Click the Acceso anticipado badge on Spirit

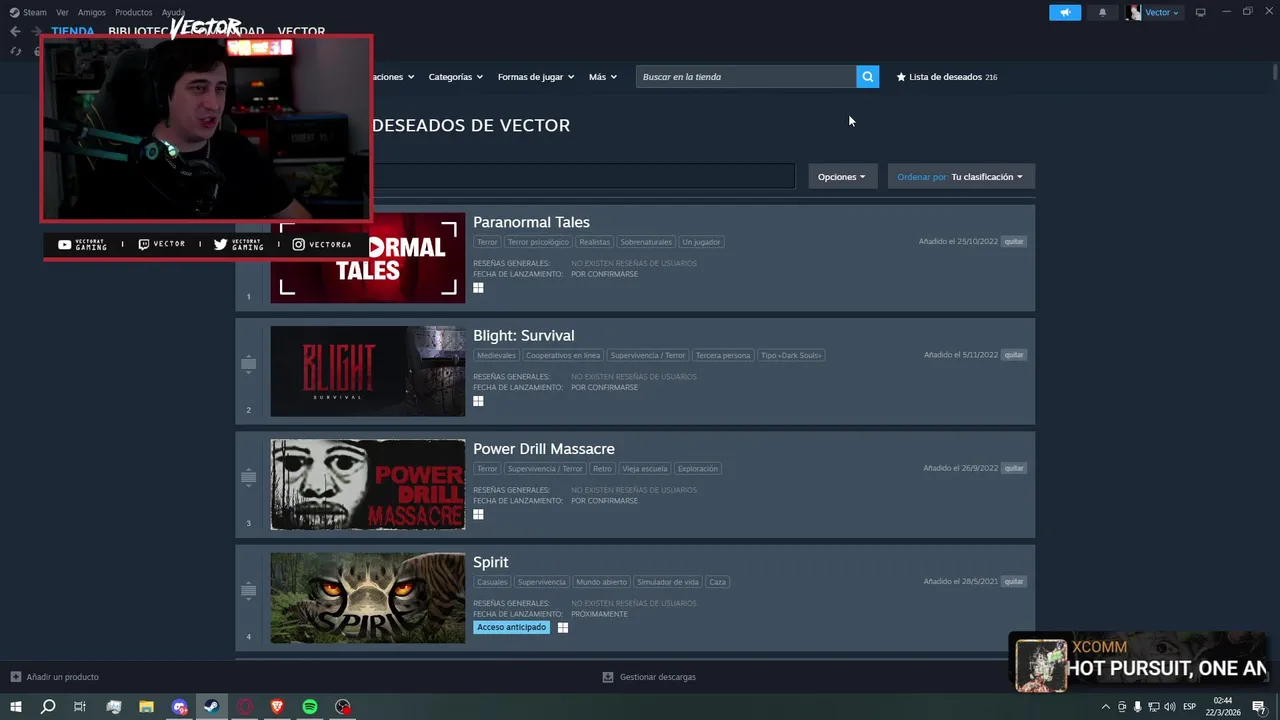pos(512,627)
